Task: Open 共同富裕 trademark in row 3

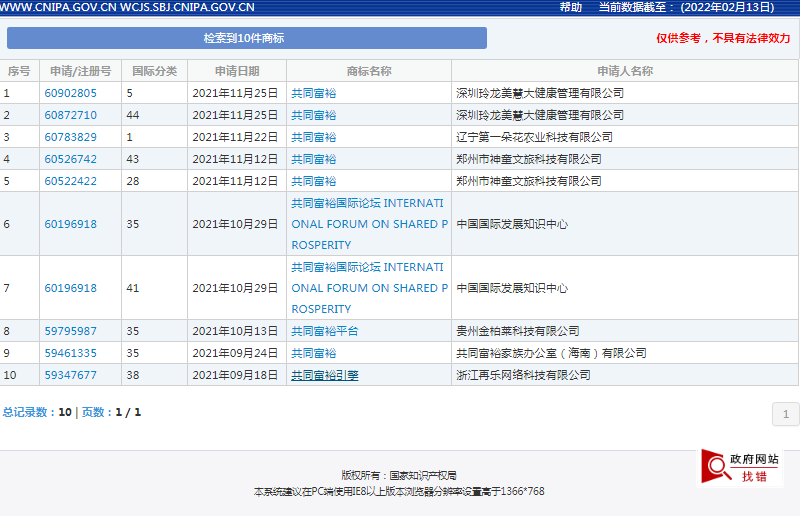Action: pos(314,137)
